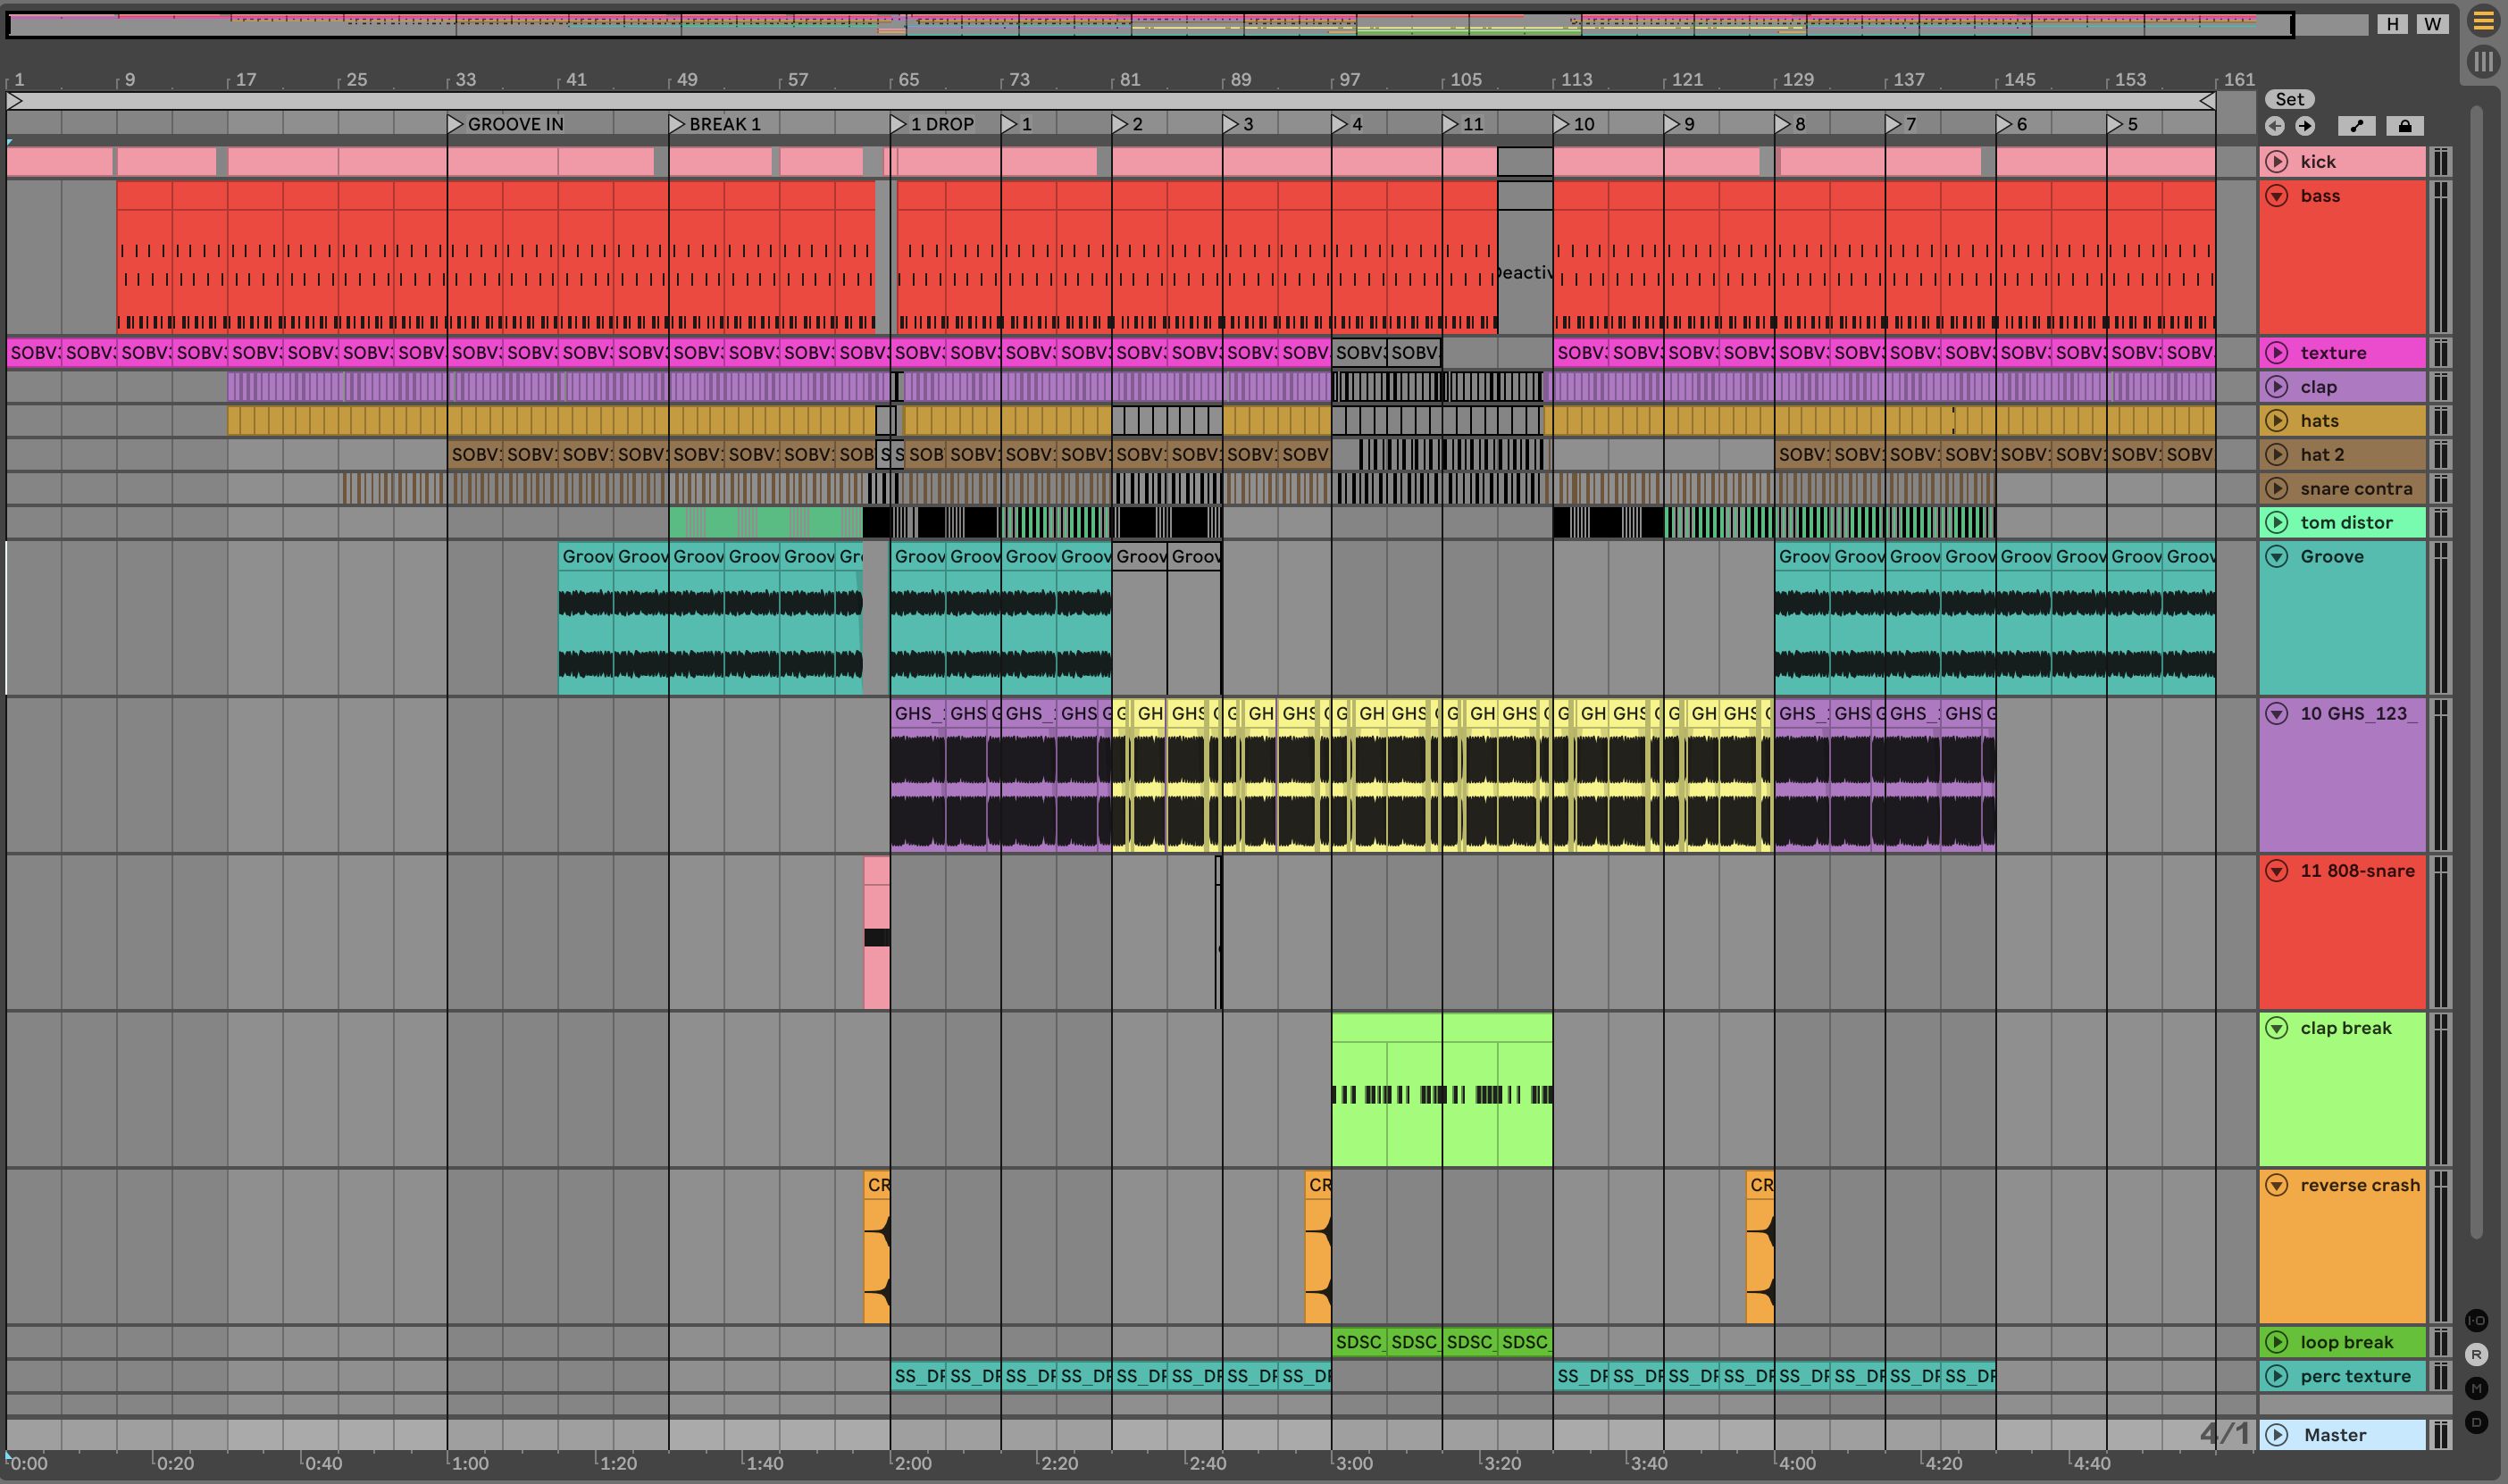
Task: Unfold the hat 2 track
Action: coord(2277,454)
